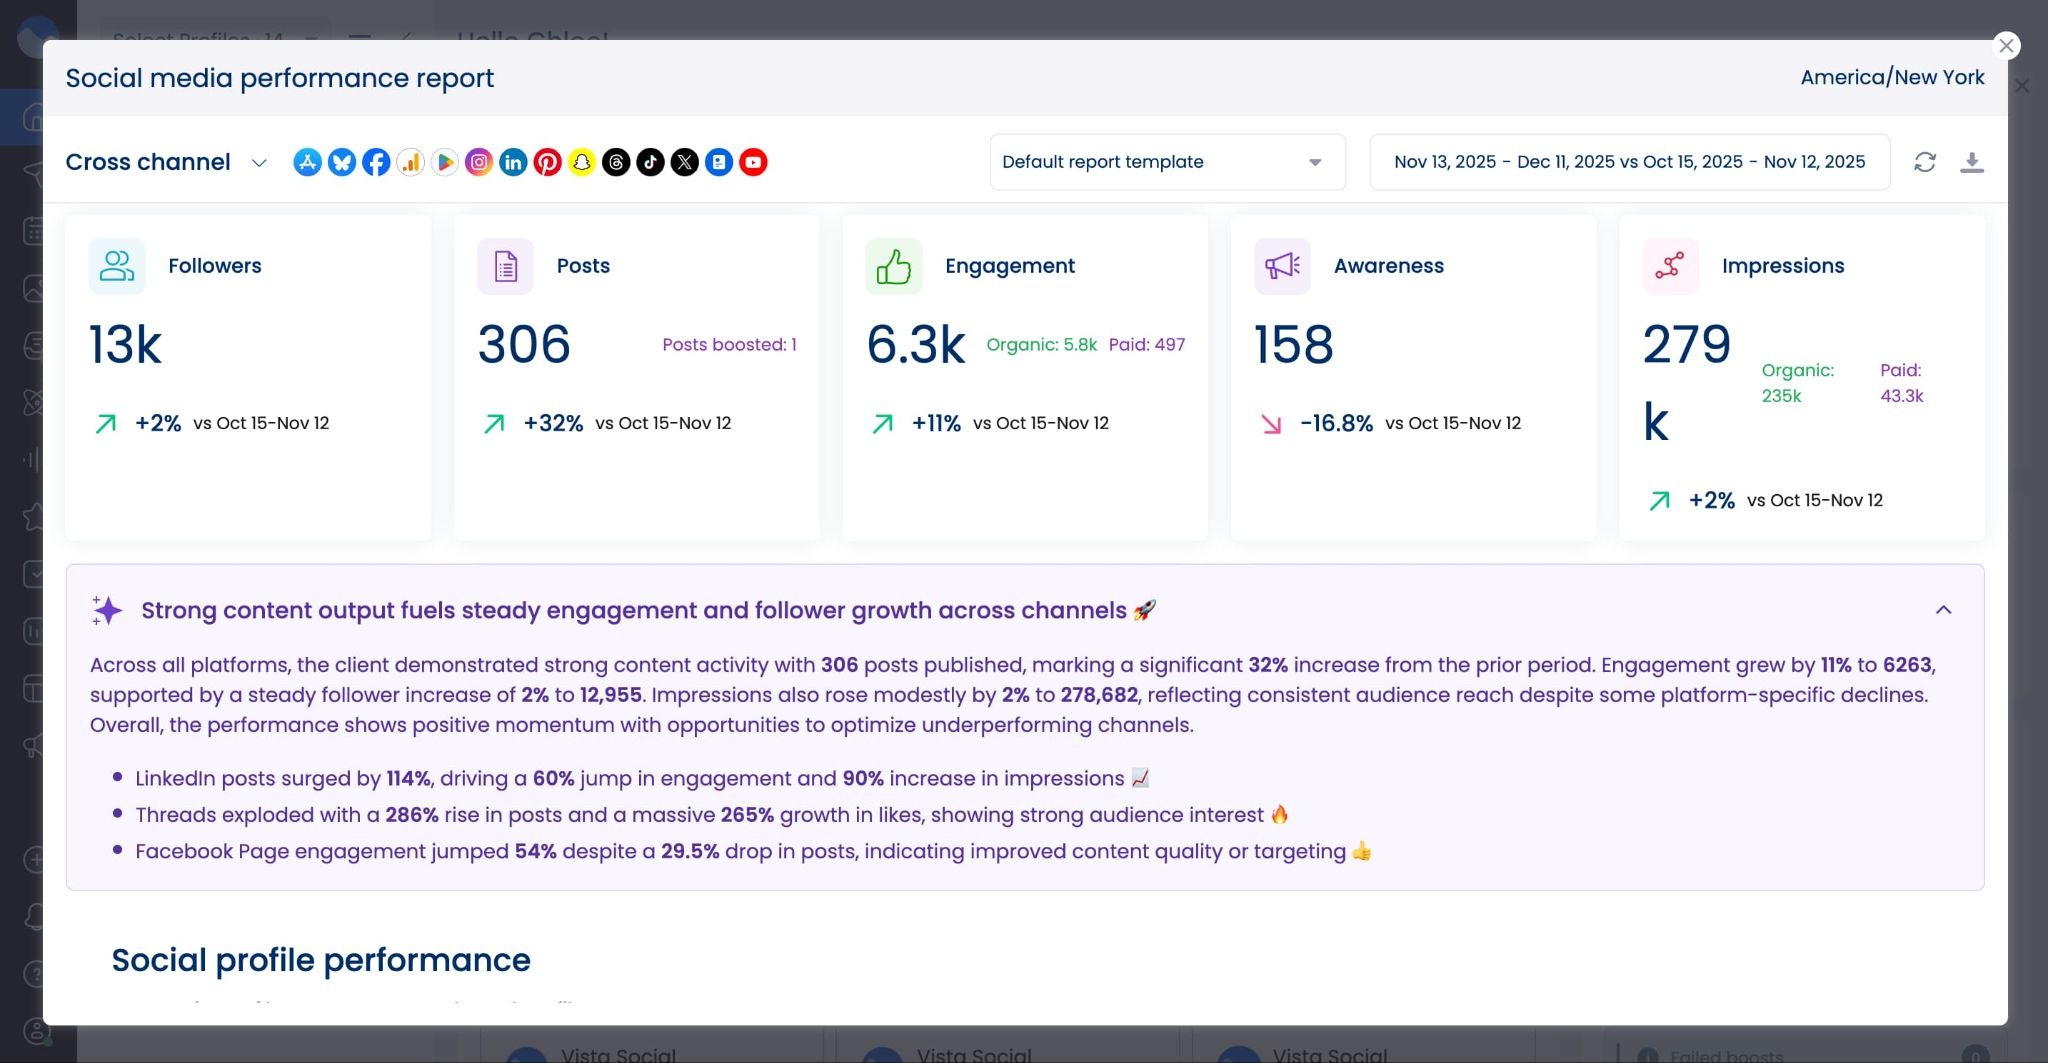Open the Google Analytics channel icon
Image resolution: width=2048 pixels, height=1063 pixels.
(x=410, y=162)
